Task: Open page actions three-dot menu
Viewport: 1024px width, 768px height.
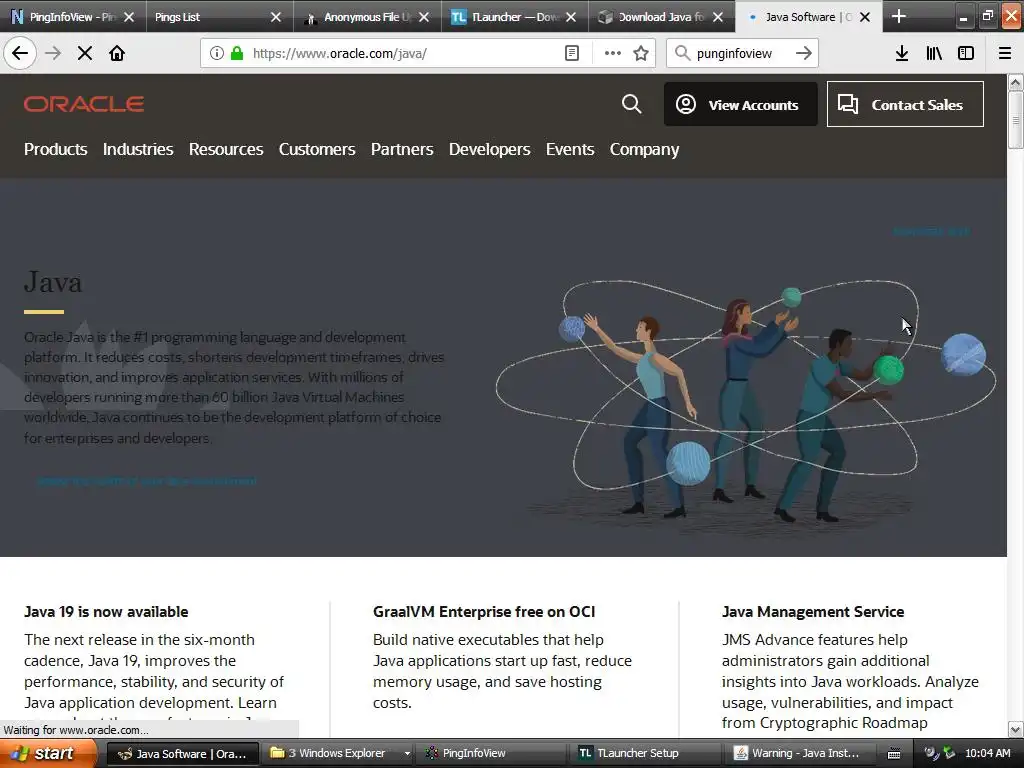Action: [x=613, y=53]
